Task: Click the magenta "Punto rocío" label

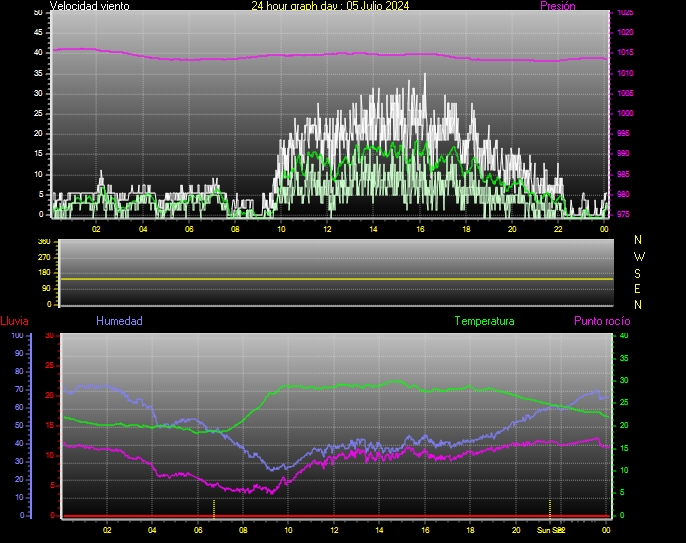Action: pyautogui.click(x=602, y=321)
